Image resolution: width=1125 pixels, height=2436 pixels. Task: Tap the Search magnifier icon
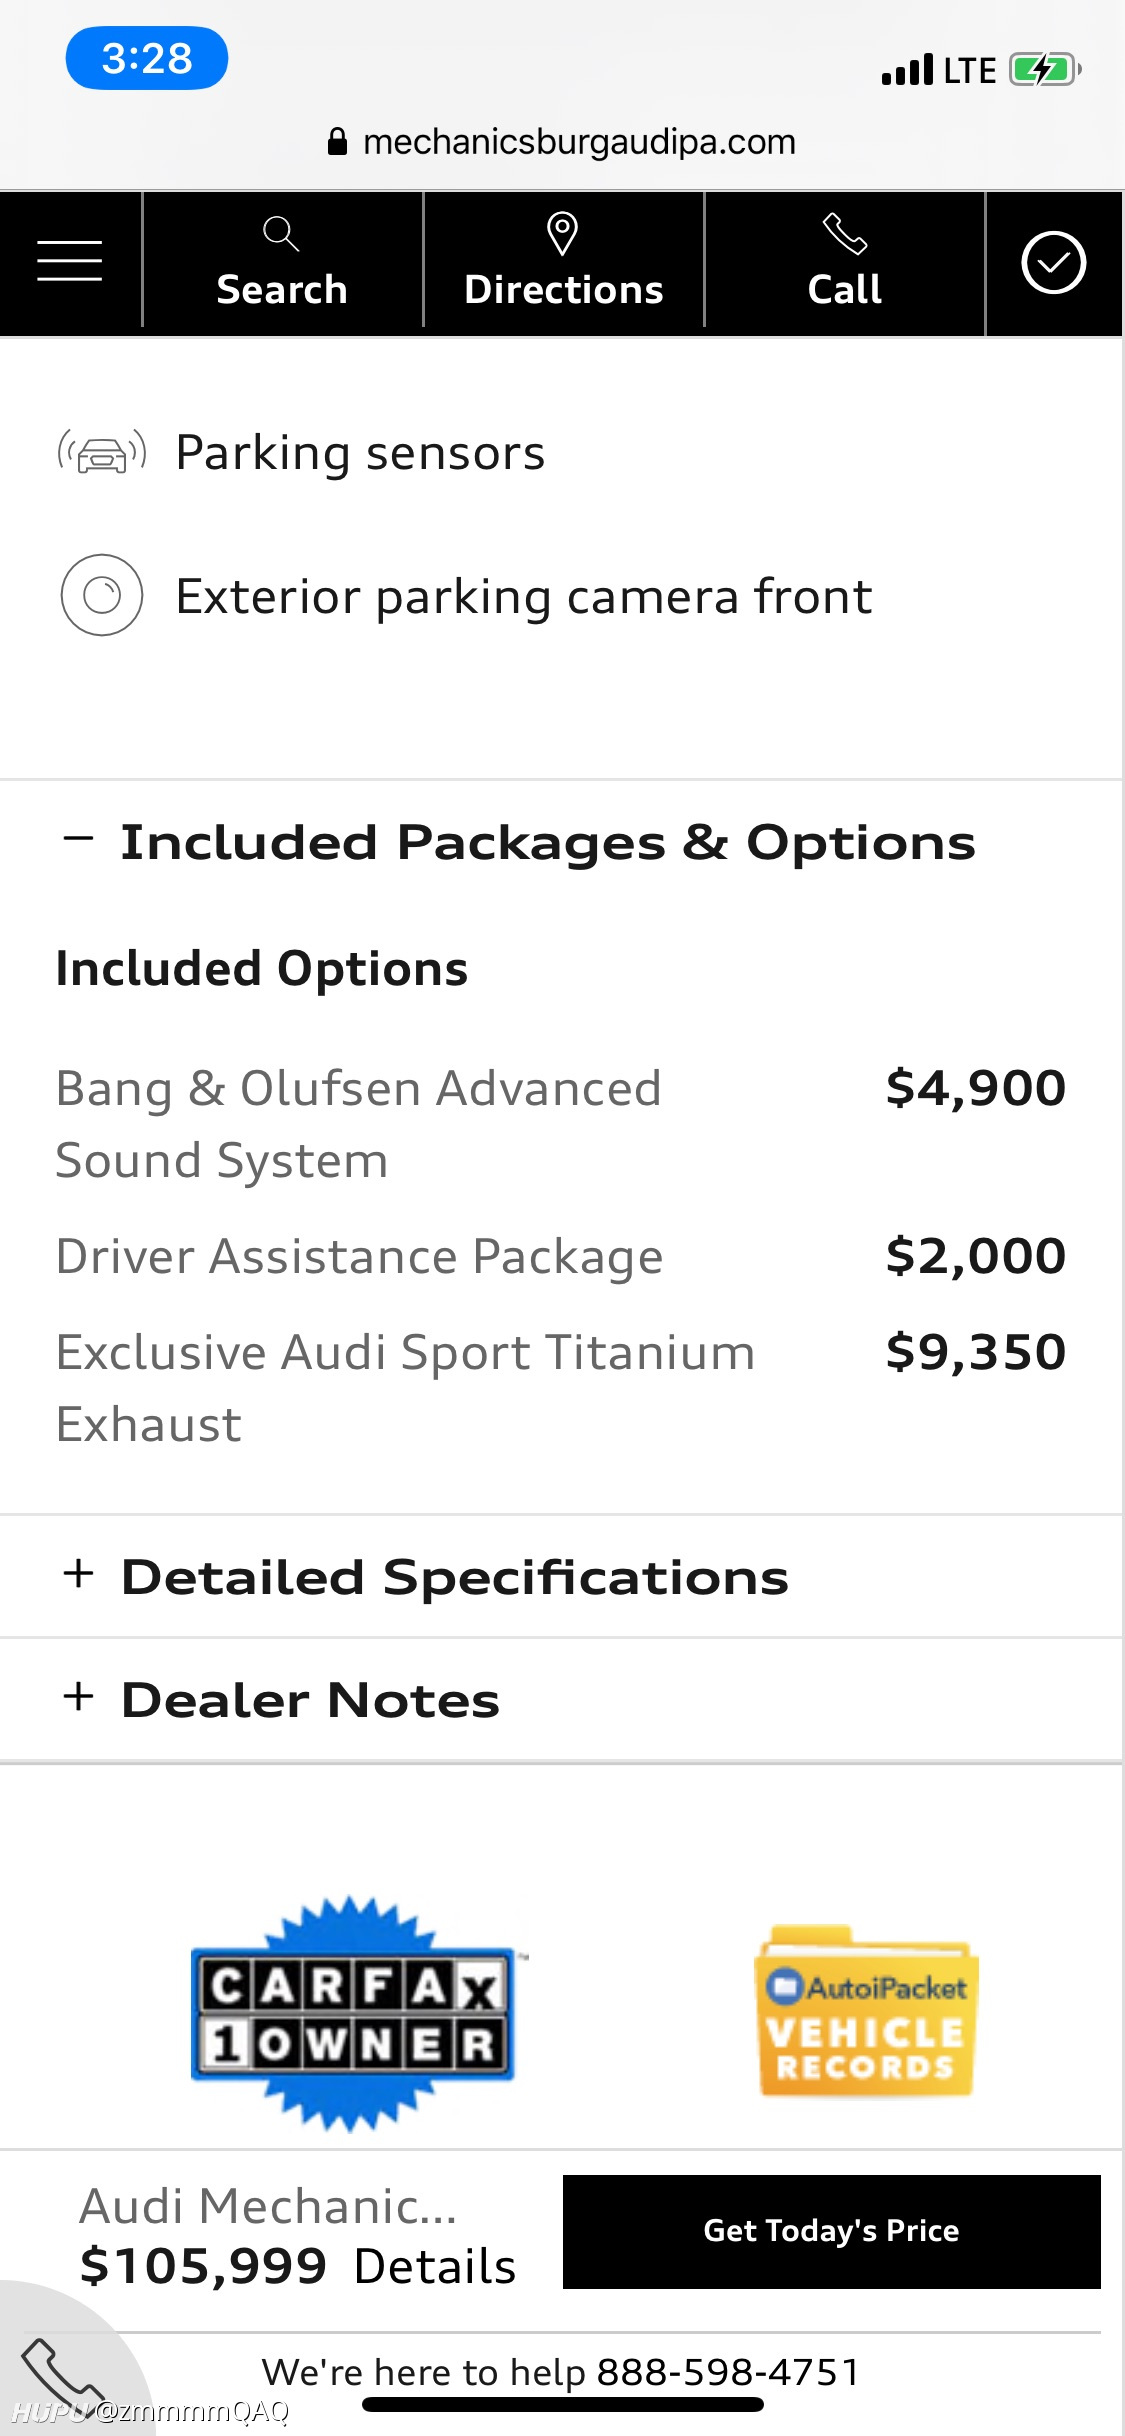[281, 234]
